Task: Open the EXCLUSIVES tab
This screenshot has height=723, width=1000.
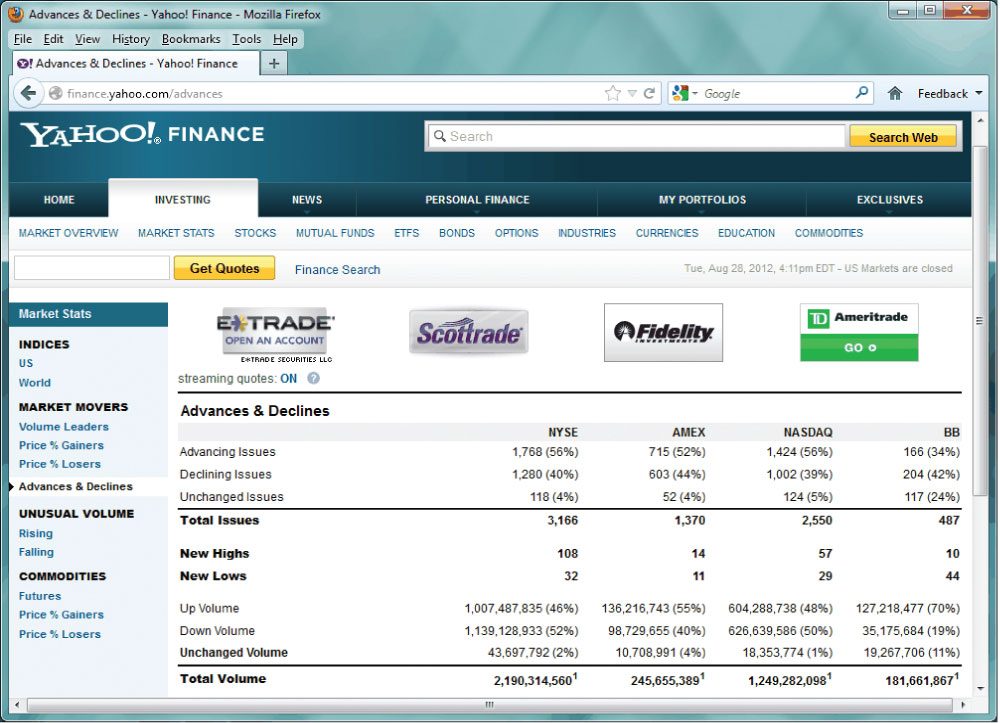Action: [890, 200]
